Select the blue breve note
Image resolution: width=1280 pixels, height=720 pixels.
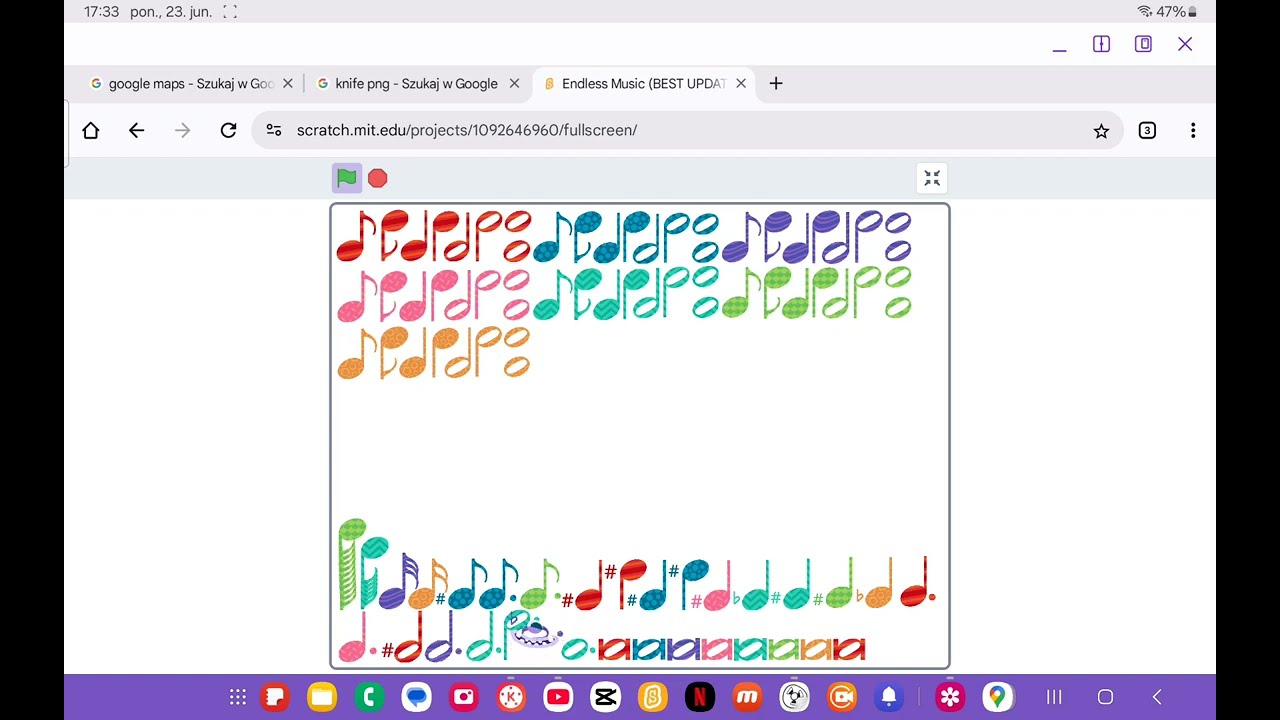click(648, 649)
